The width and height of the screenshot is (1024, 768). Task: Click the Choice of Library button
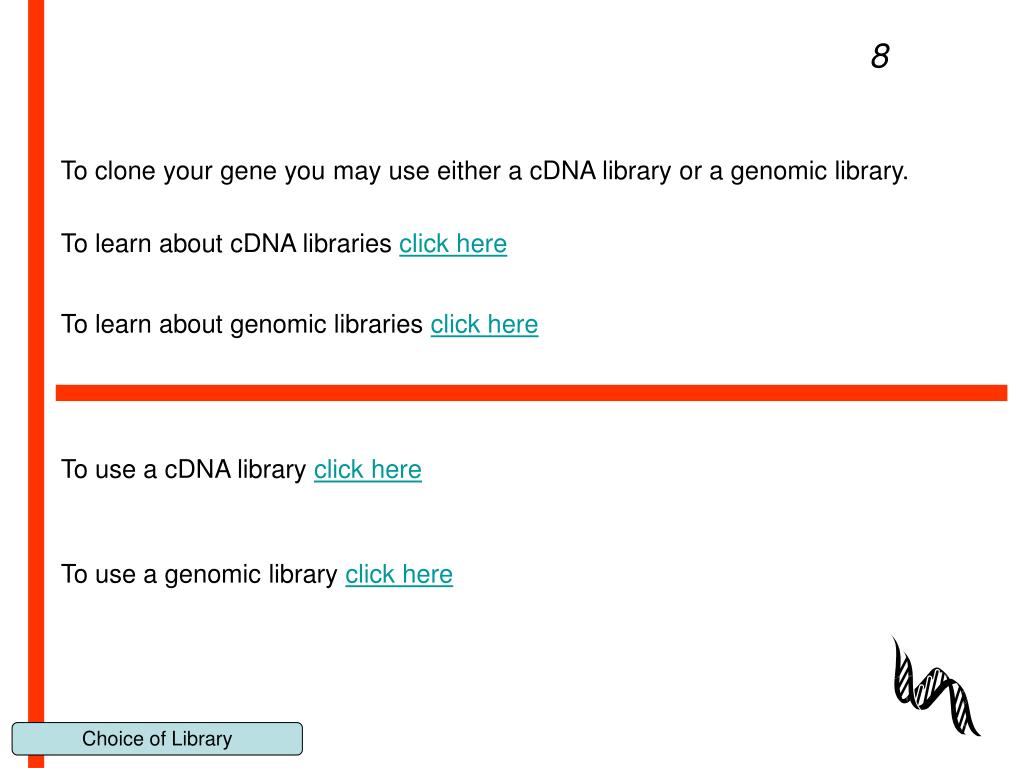tap(157, 739)
